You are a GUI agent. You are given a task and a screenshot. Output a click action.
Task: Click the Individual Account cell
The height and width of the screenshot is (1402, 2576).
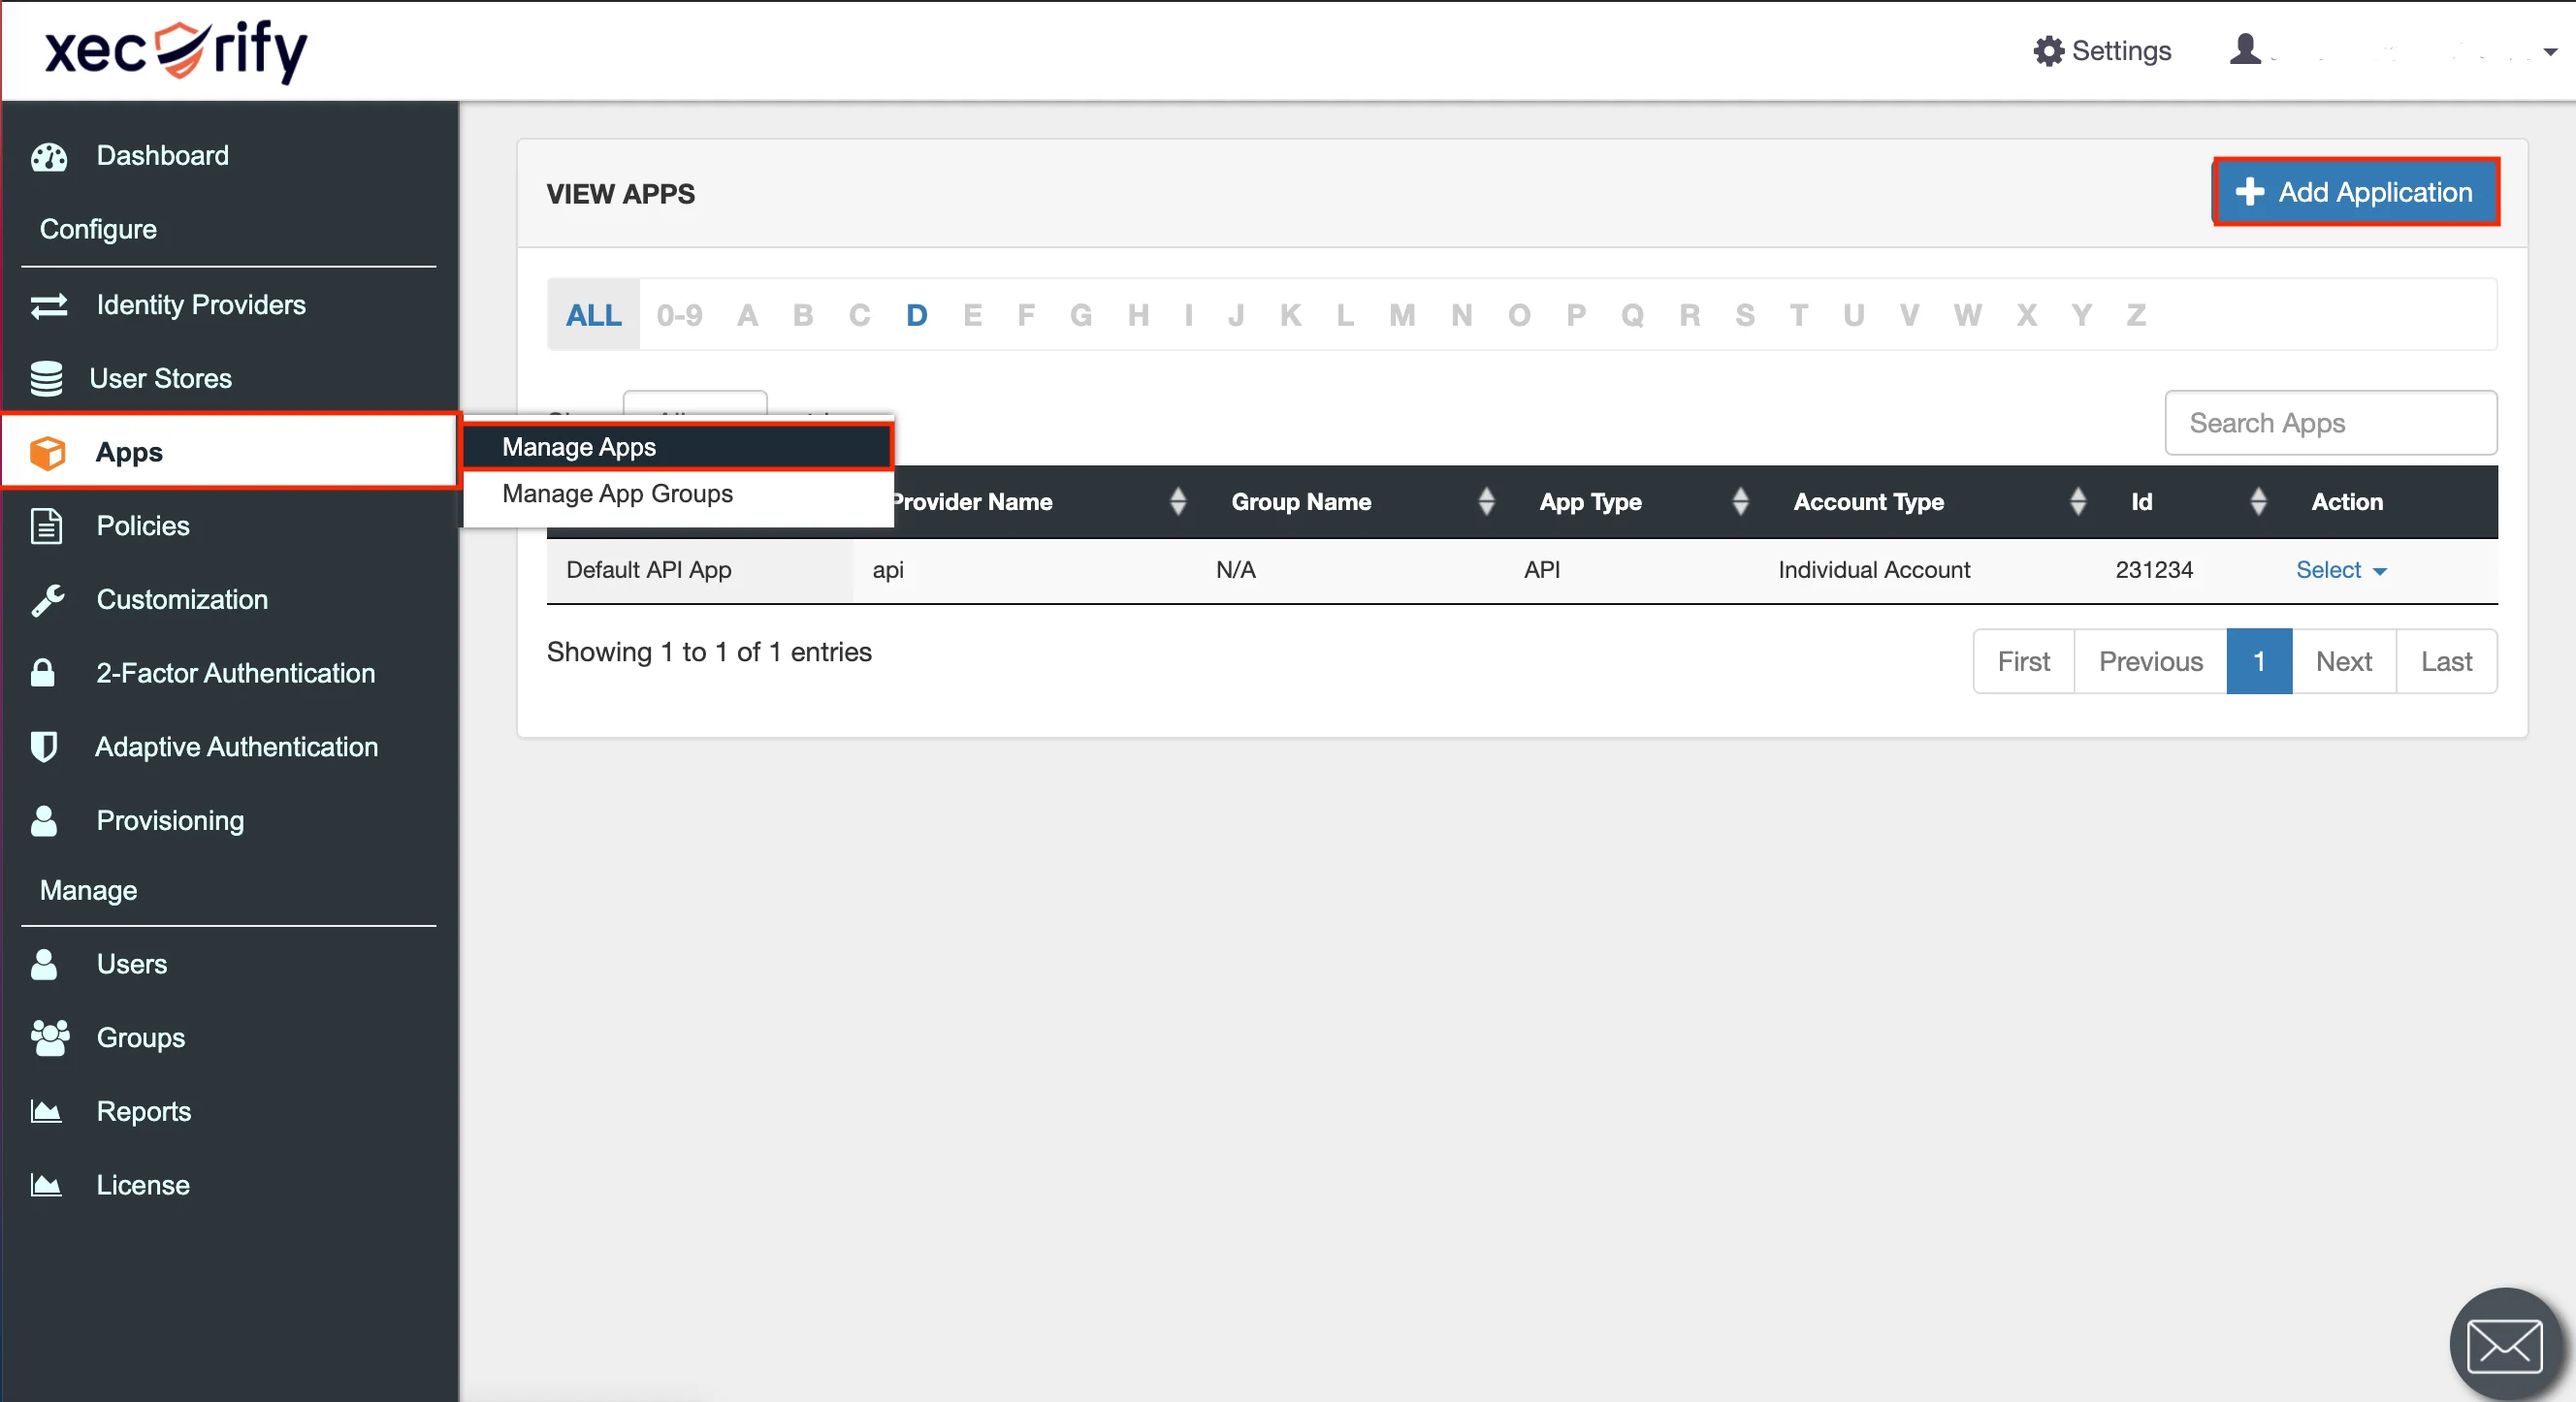(1873, 570)
